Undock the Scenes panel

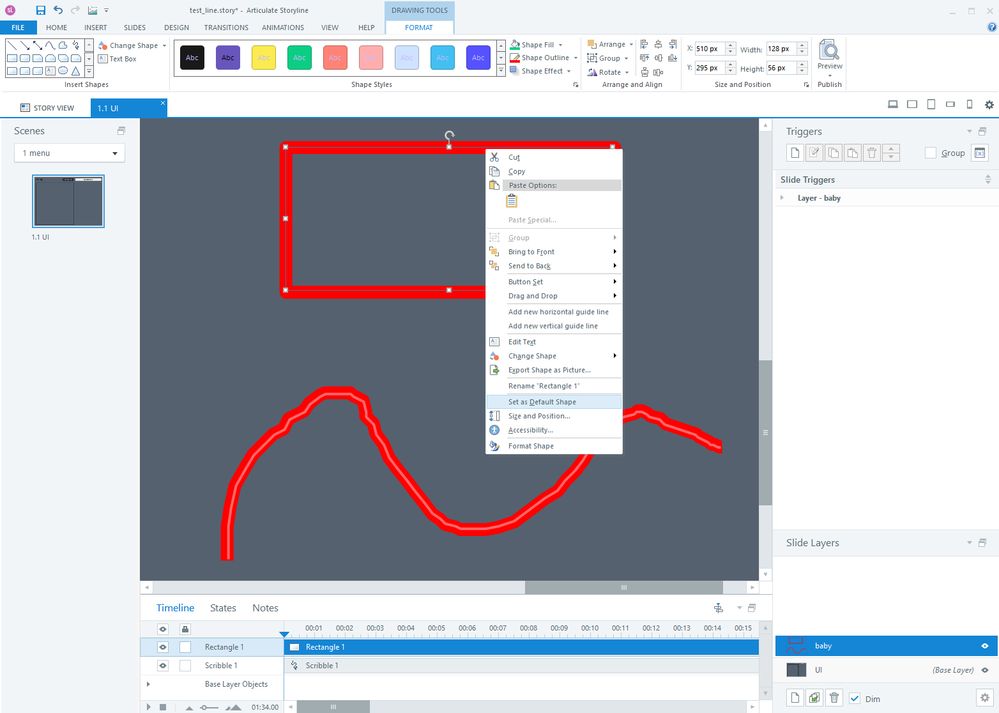[x=121, y=131]
